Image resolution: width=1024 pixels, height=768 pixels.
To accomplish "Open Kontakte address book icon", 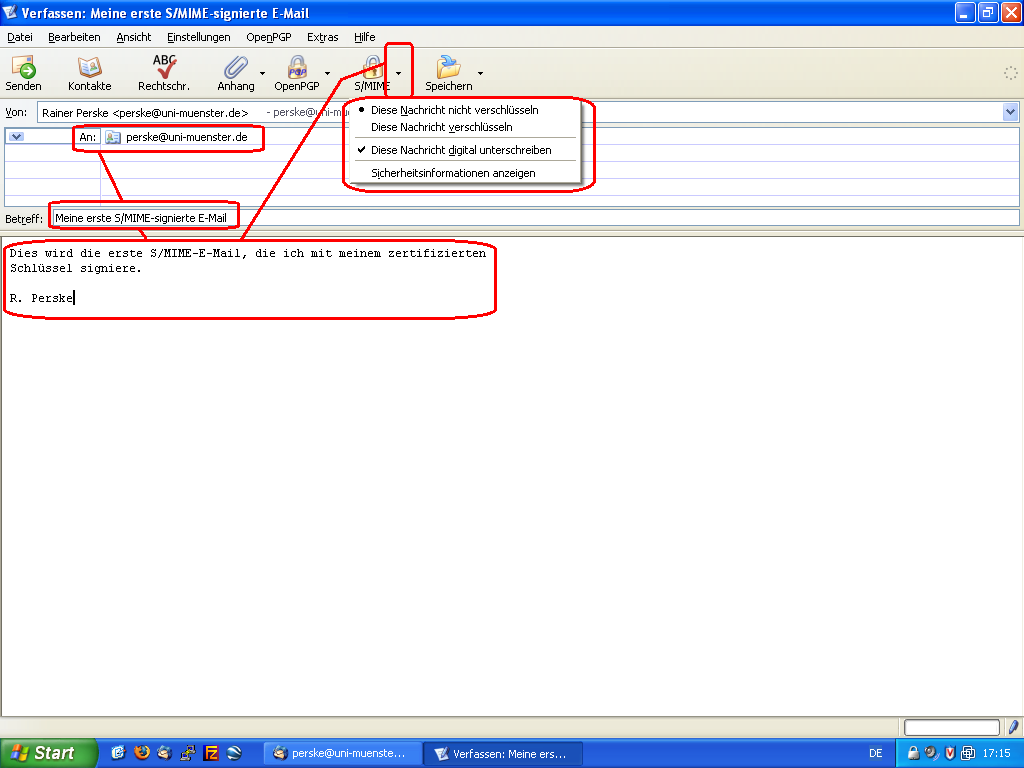I will point(89,68).
